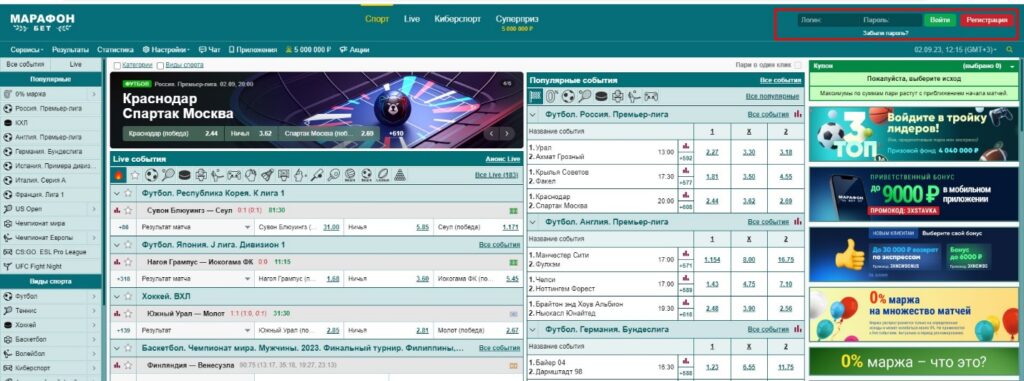Filter Live события by hockey puck icon

click(x=185, y=175)
